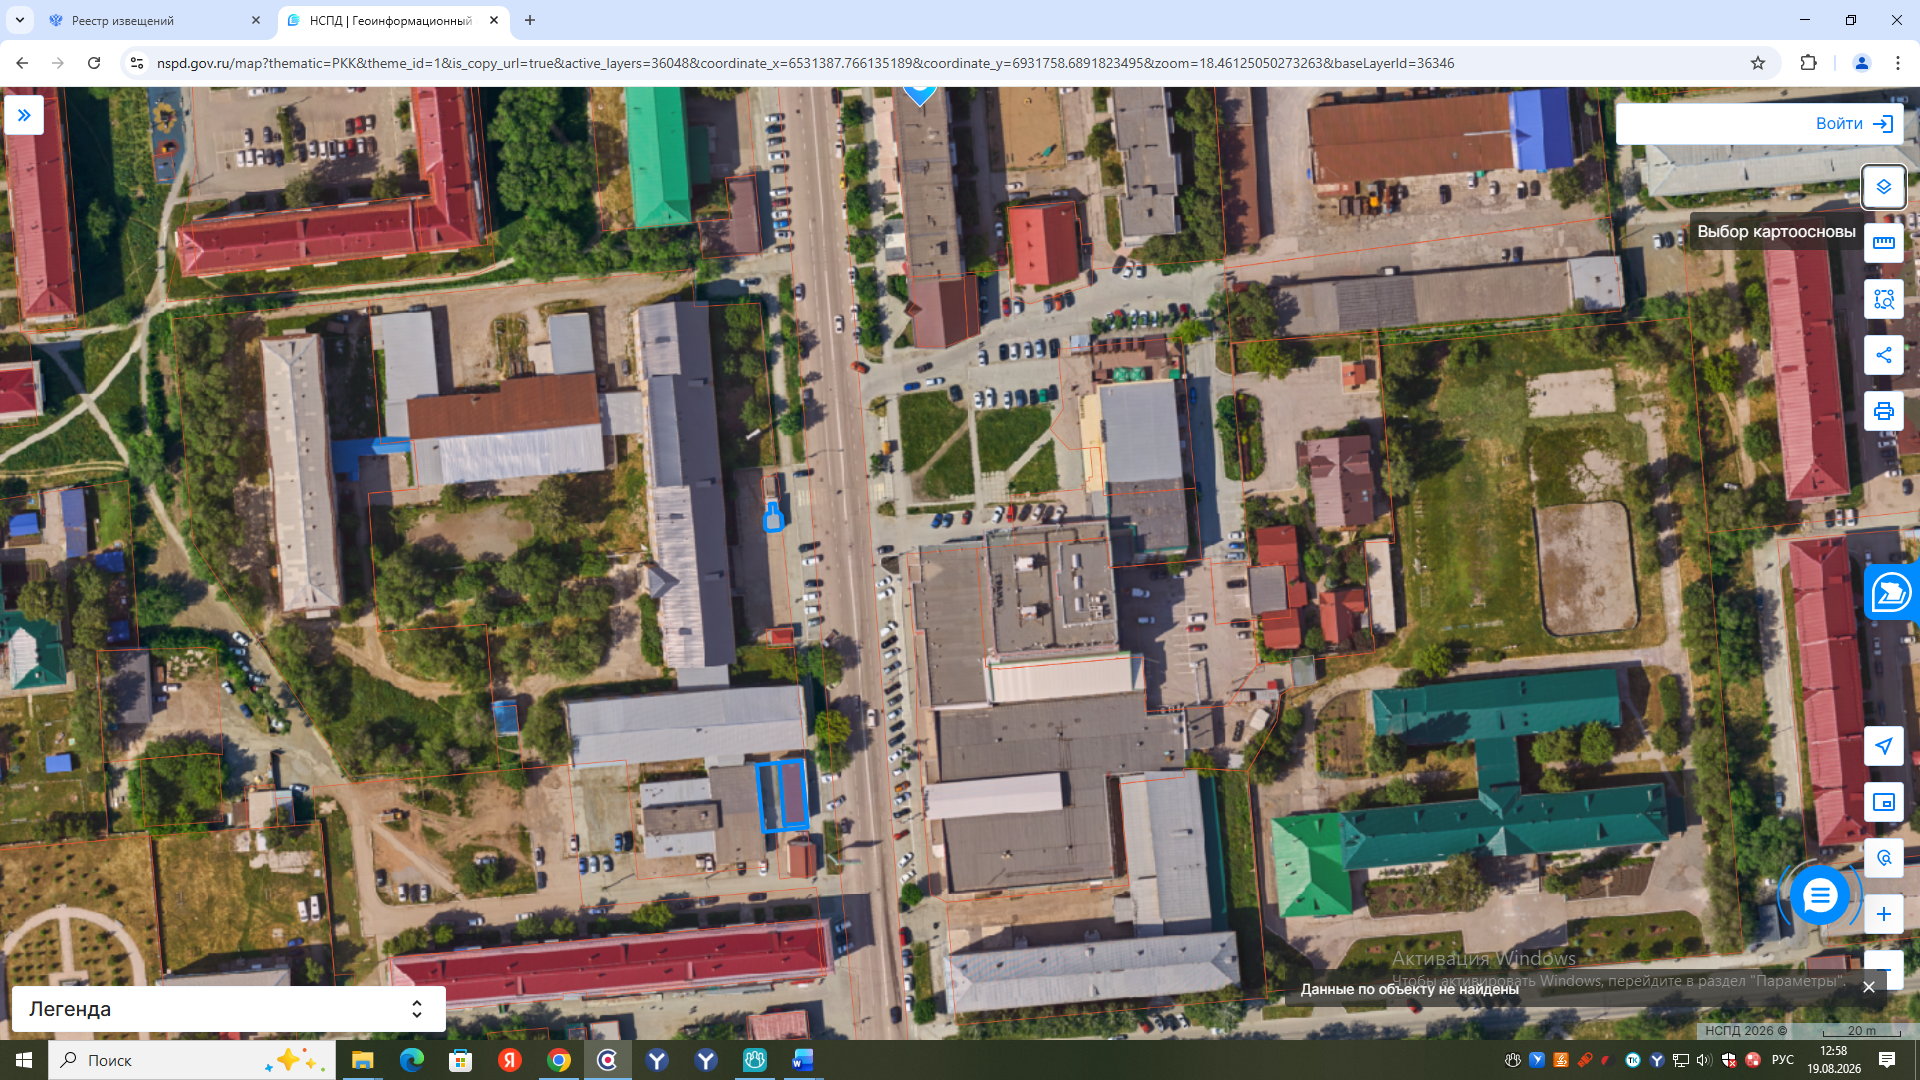
Task: Open the browser extensions menu
Action: pyautogui.click(x=1808, y=63)
